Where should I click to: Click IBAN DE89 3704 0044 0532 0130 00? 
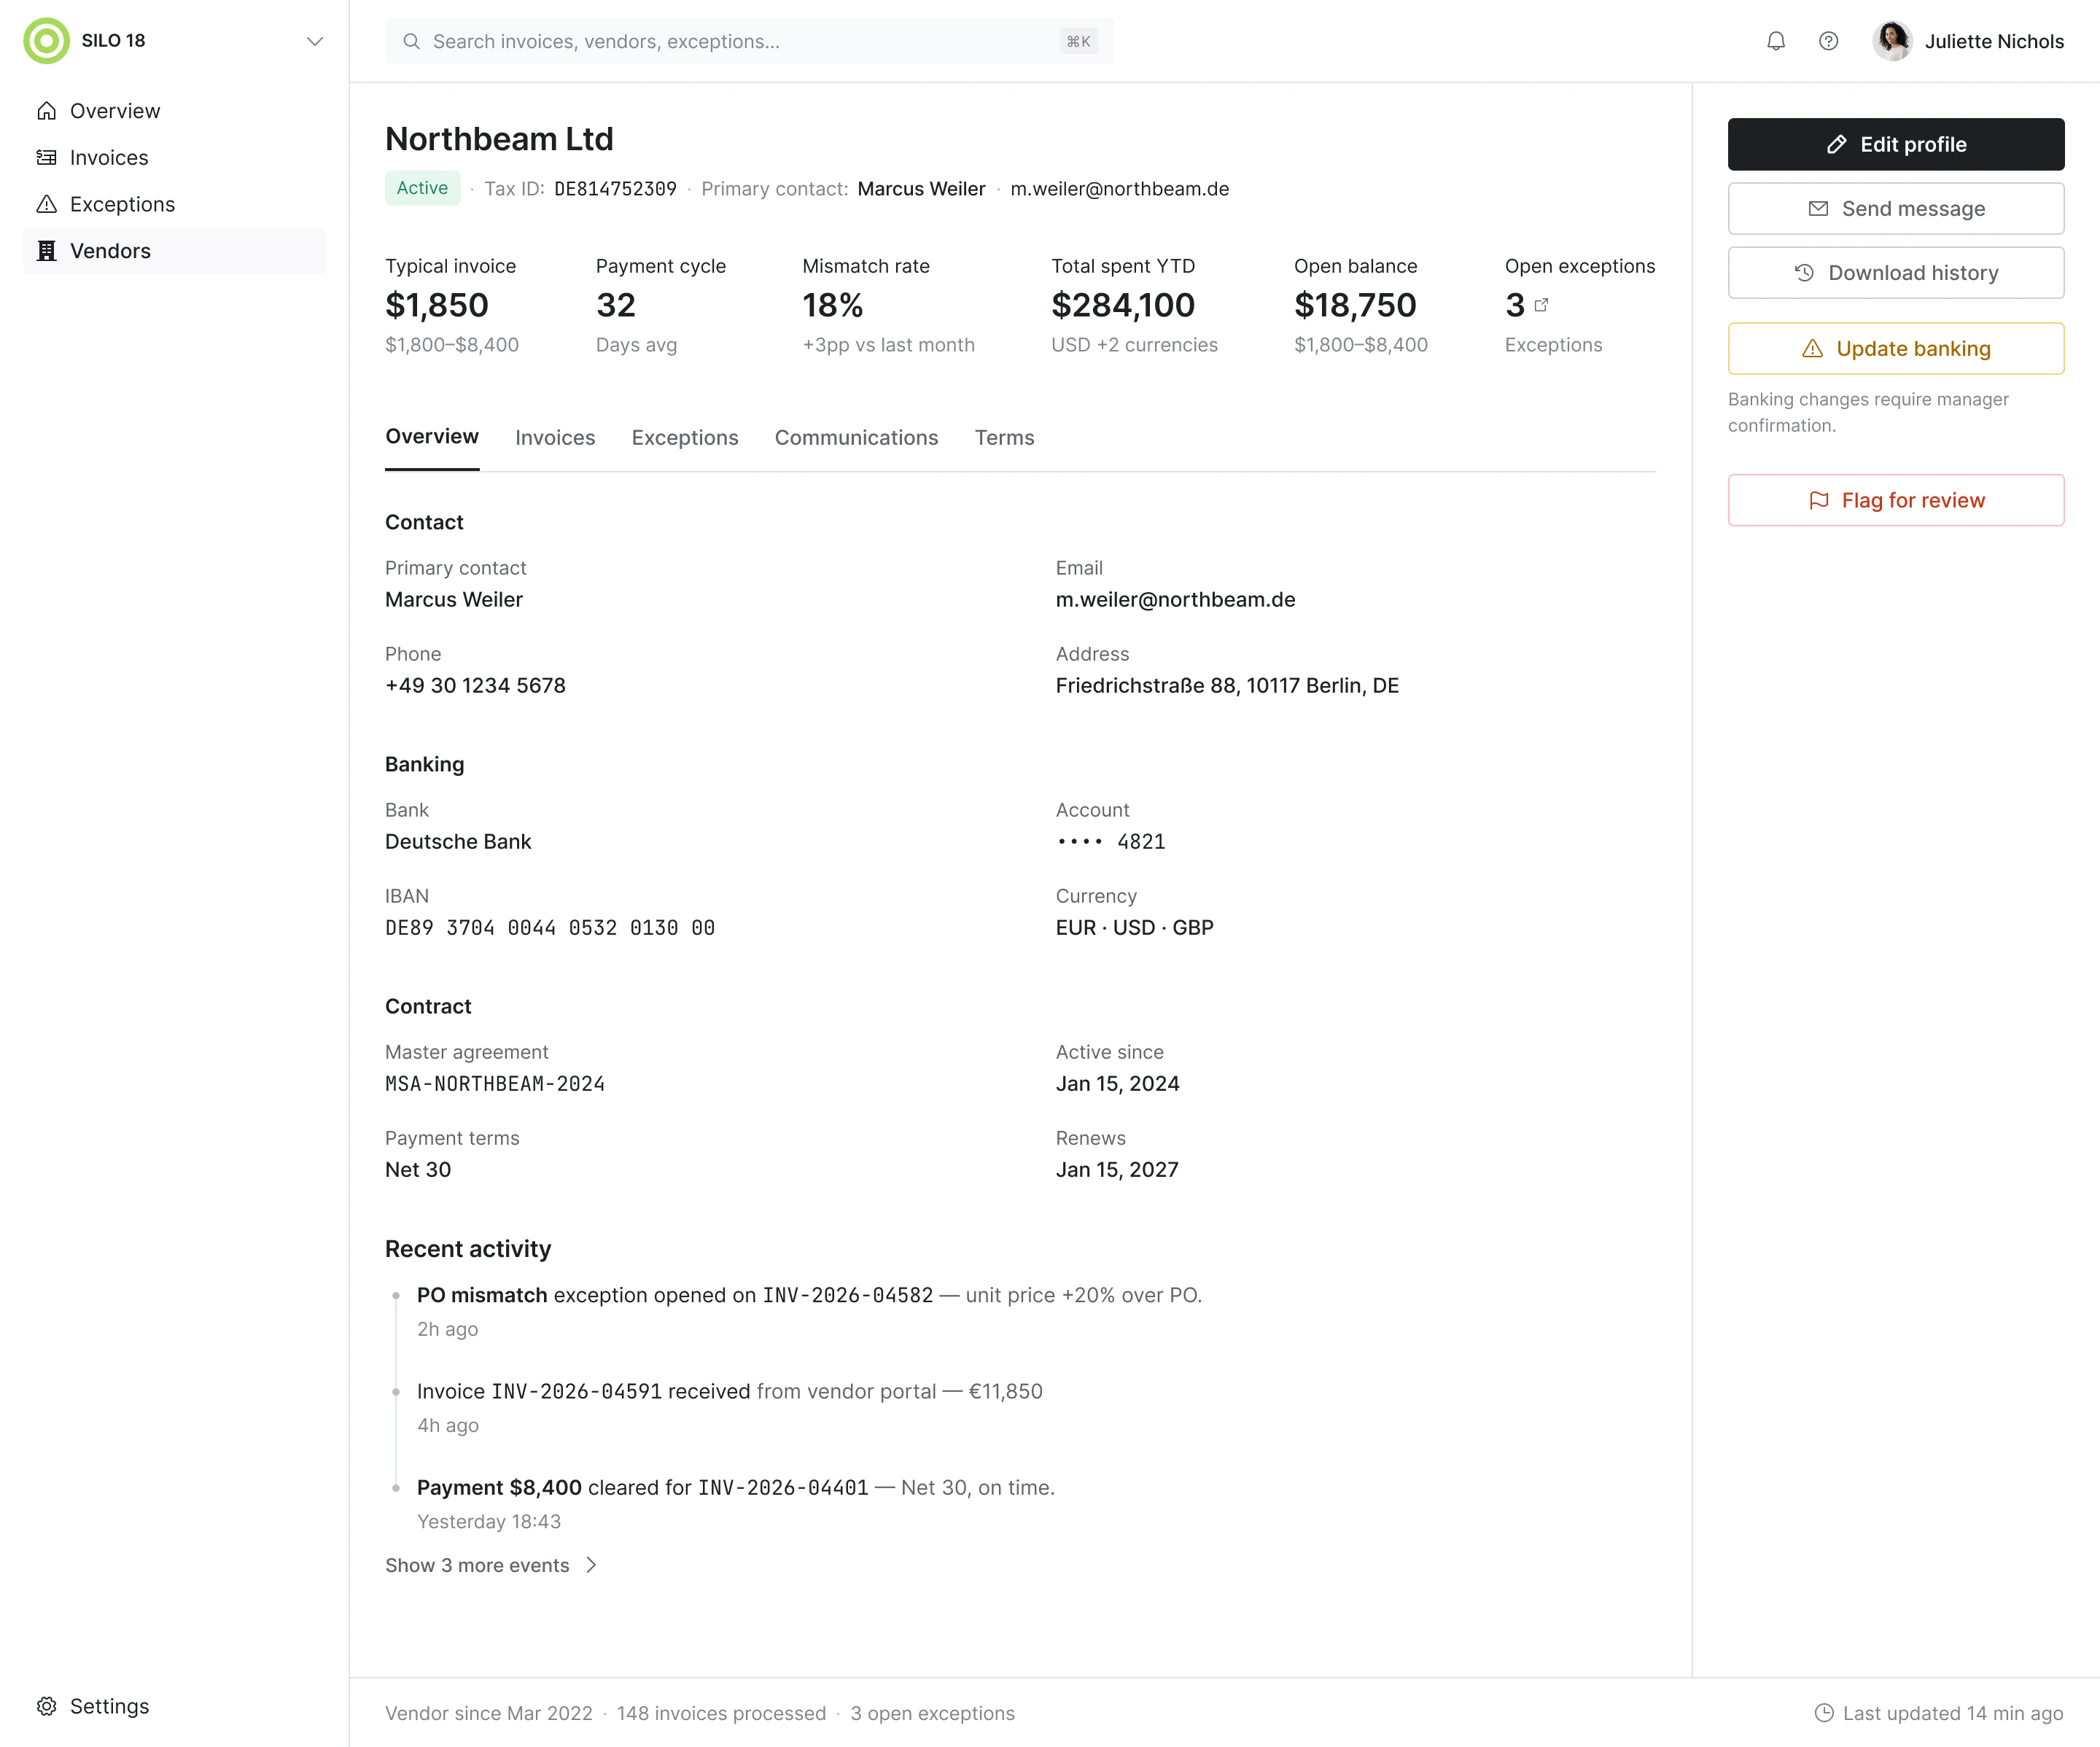pos(550,928)
